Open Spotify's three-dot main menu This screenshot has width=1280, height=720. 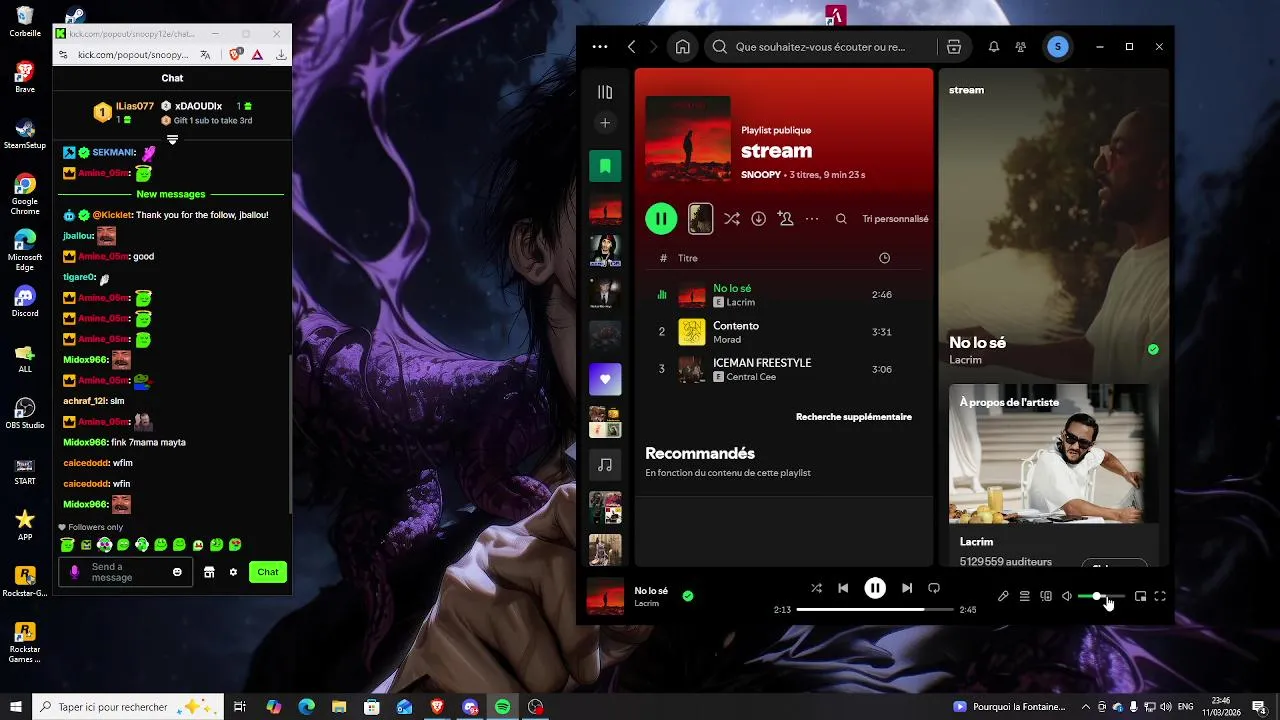click(x=600, y=47)
